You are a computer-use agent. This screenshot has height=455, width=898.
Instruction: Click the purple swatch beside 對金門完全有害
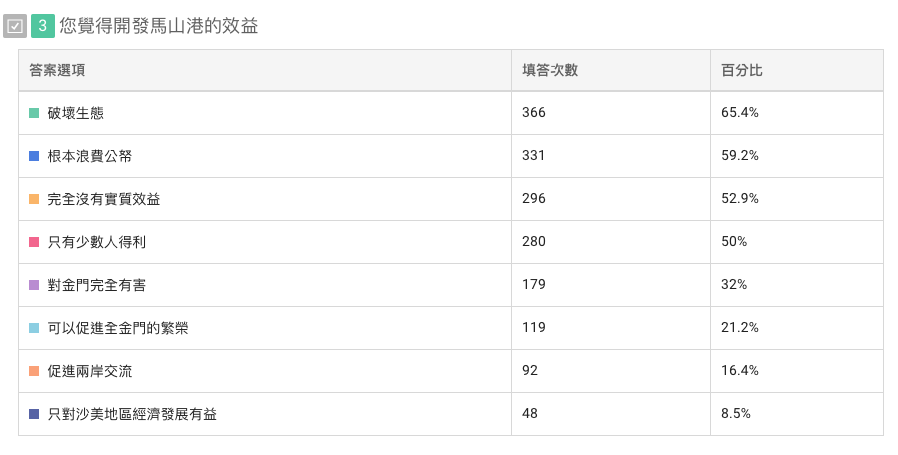(34, 285)
